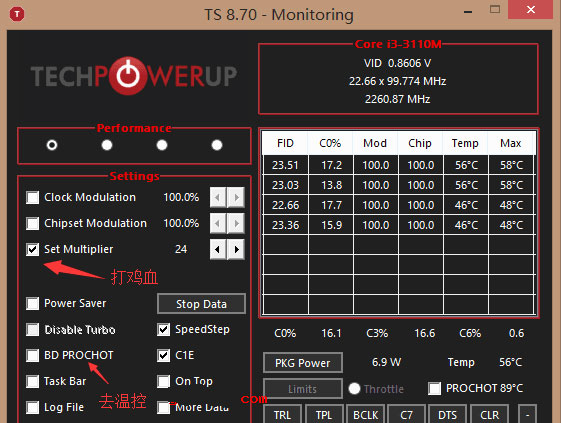Enable the Log File checkbox
Viewport: 561px width, 423px height.
[33, 407]
